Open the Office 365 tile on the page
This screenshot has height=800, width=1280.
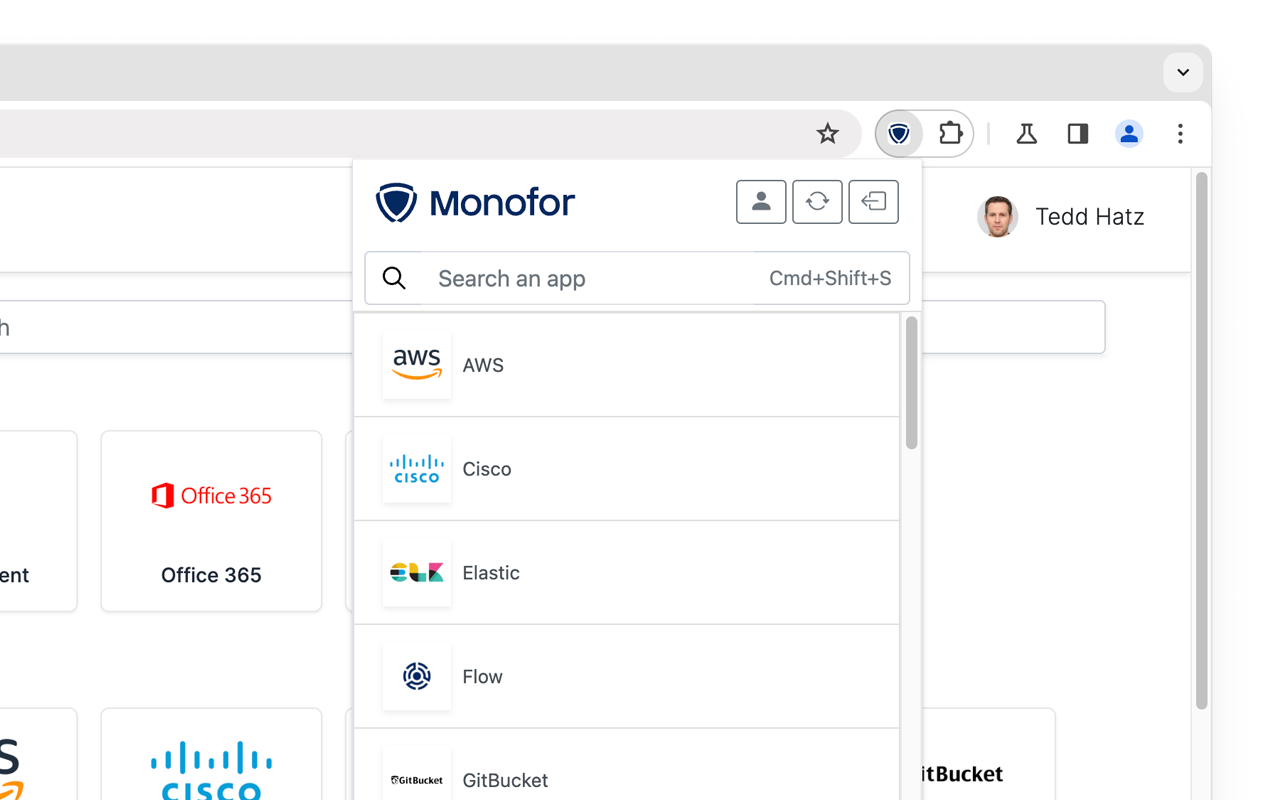211,520
